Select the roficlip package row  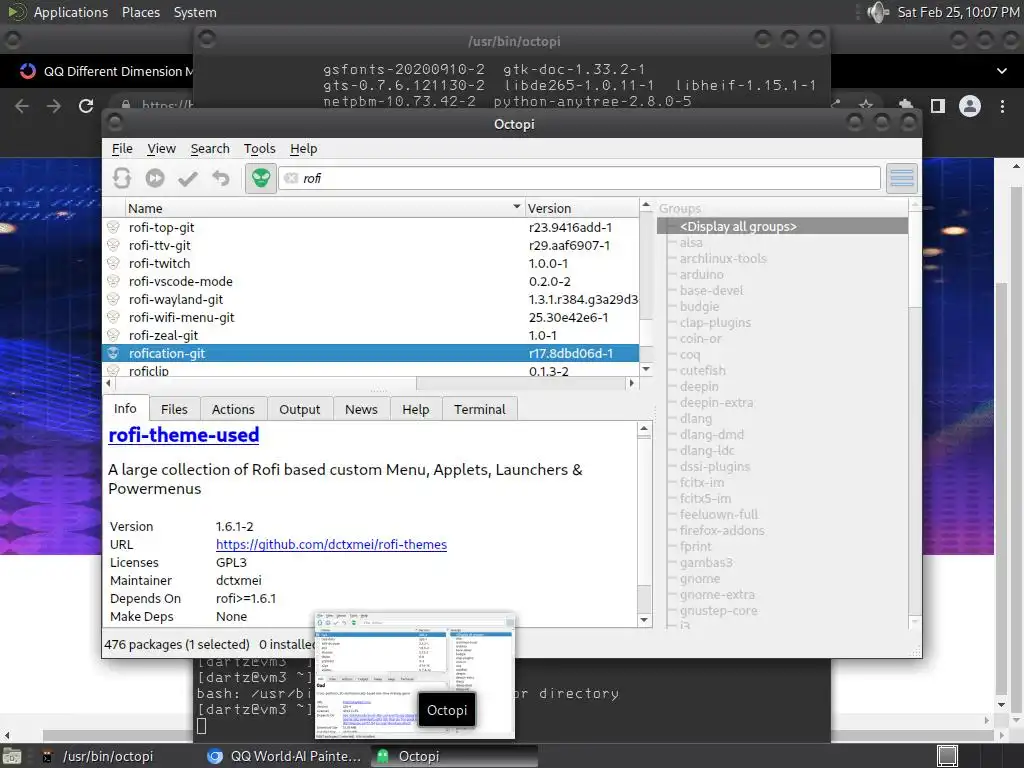coord(370,370)
